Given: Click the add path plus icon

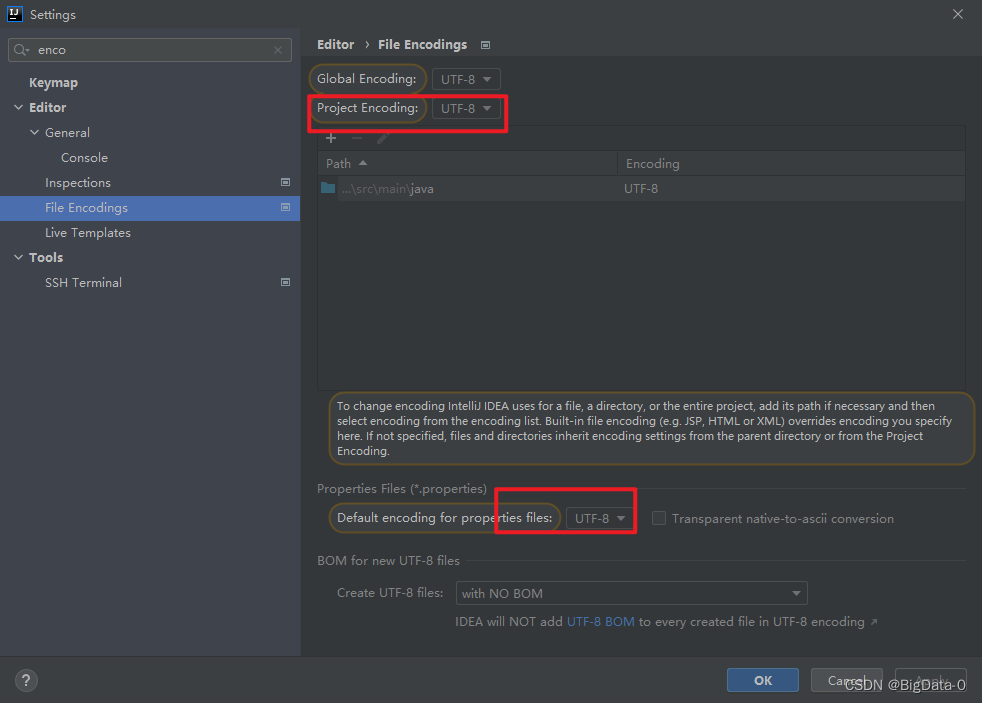Looking at the screenshot, I should [331, 138].
